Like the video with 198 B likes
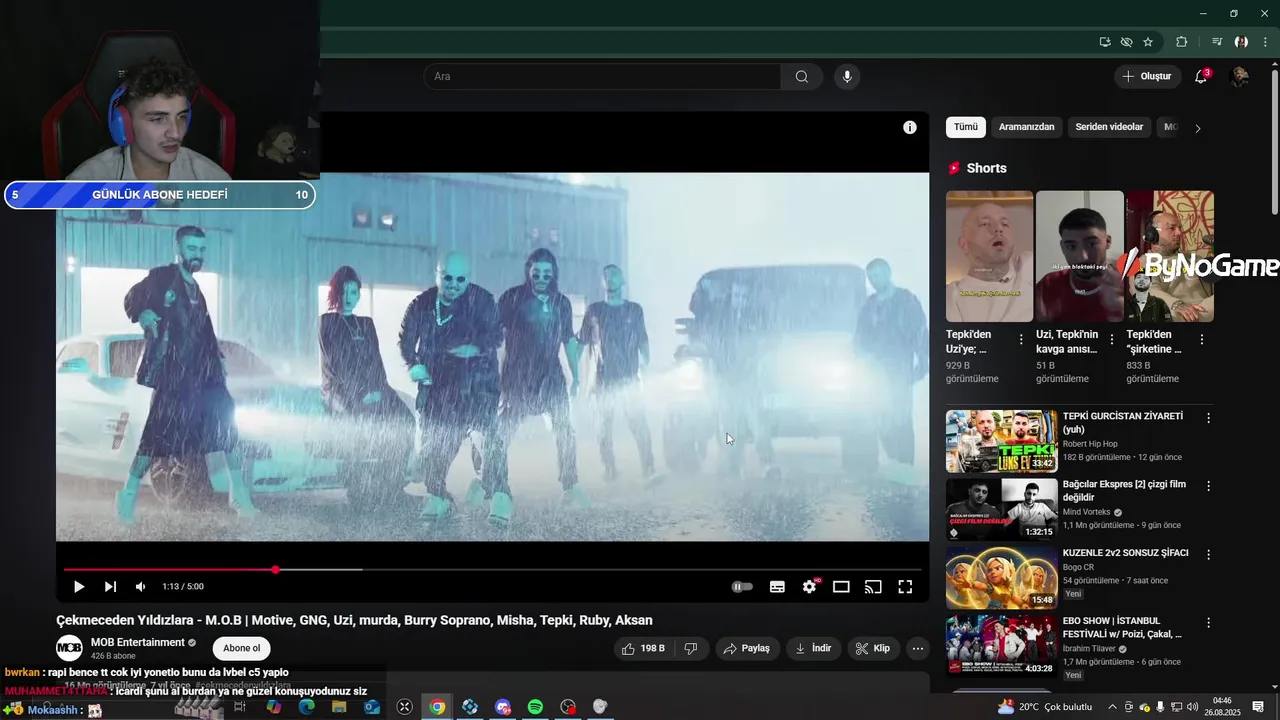Viewport: 1280px width, 720px height. (x=642, y=649)
